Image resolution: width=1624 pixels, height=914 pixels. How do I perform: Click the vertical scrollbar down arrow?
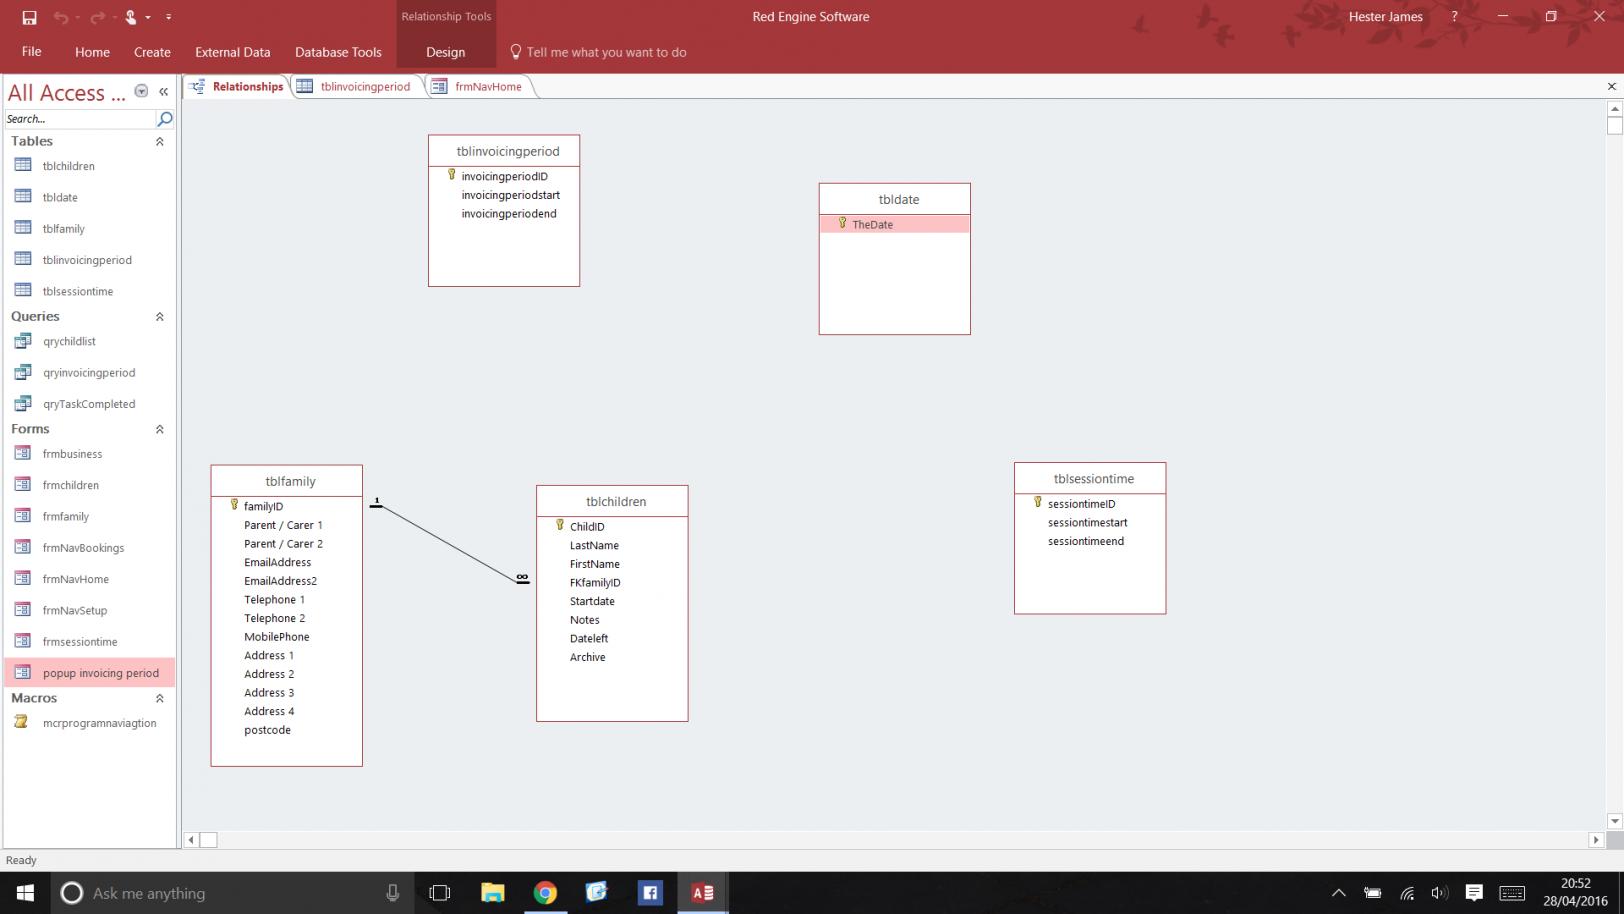click(1615, 822)
